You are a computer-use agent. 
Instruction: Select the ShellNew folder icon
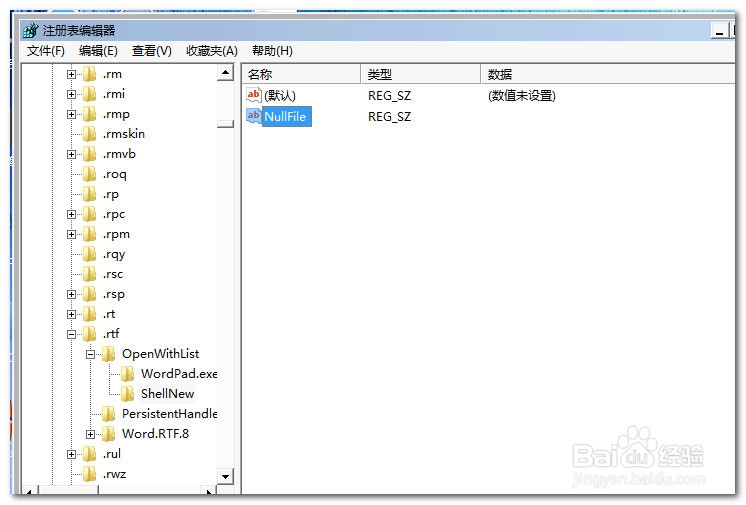(128, 394)
